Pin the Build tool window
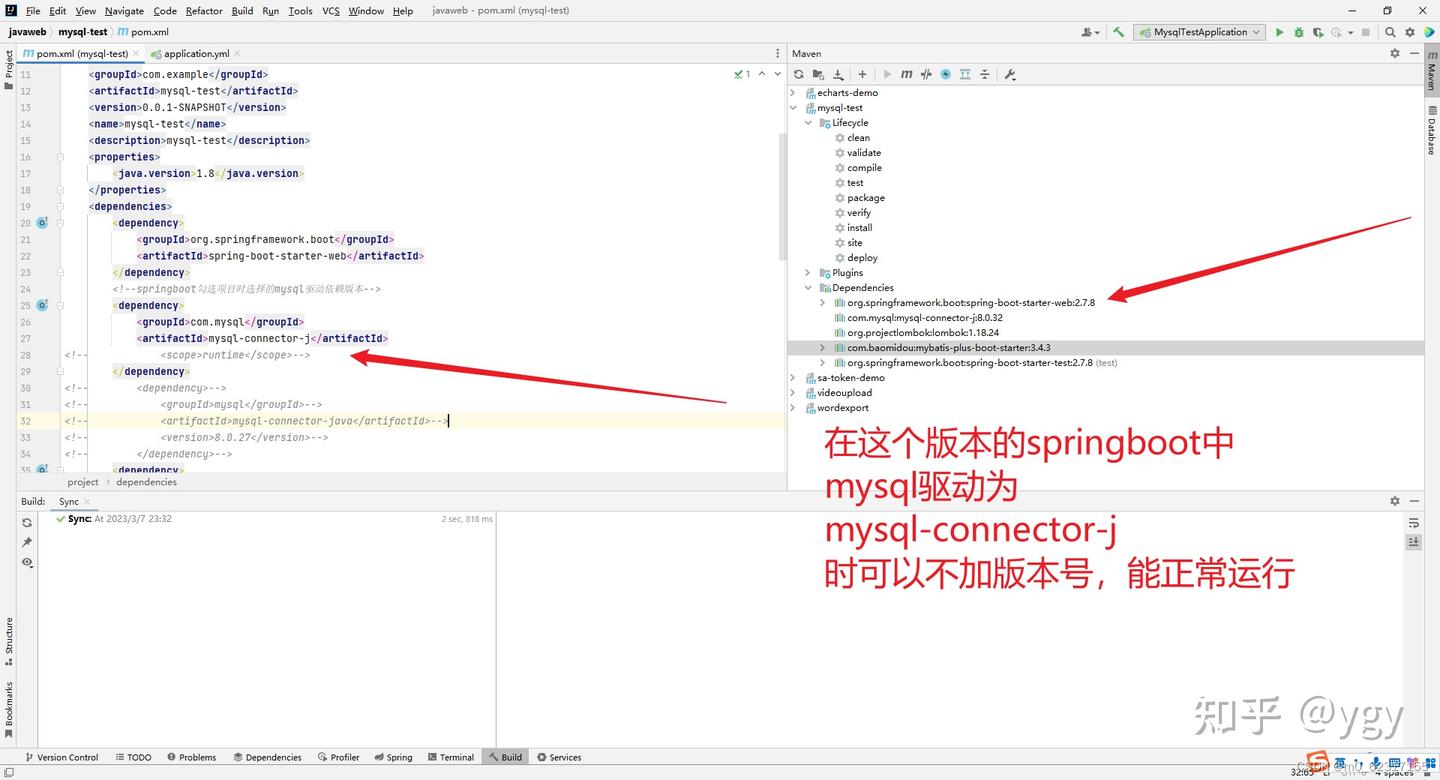1440x780 pixels. click(27, 541)
